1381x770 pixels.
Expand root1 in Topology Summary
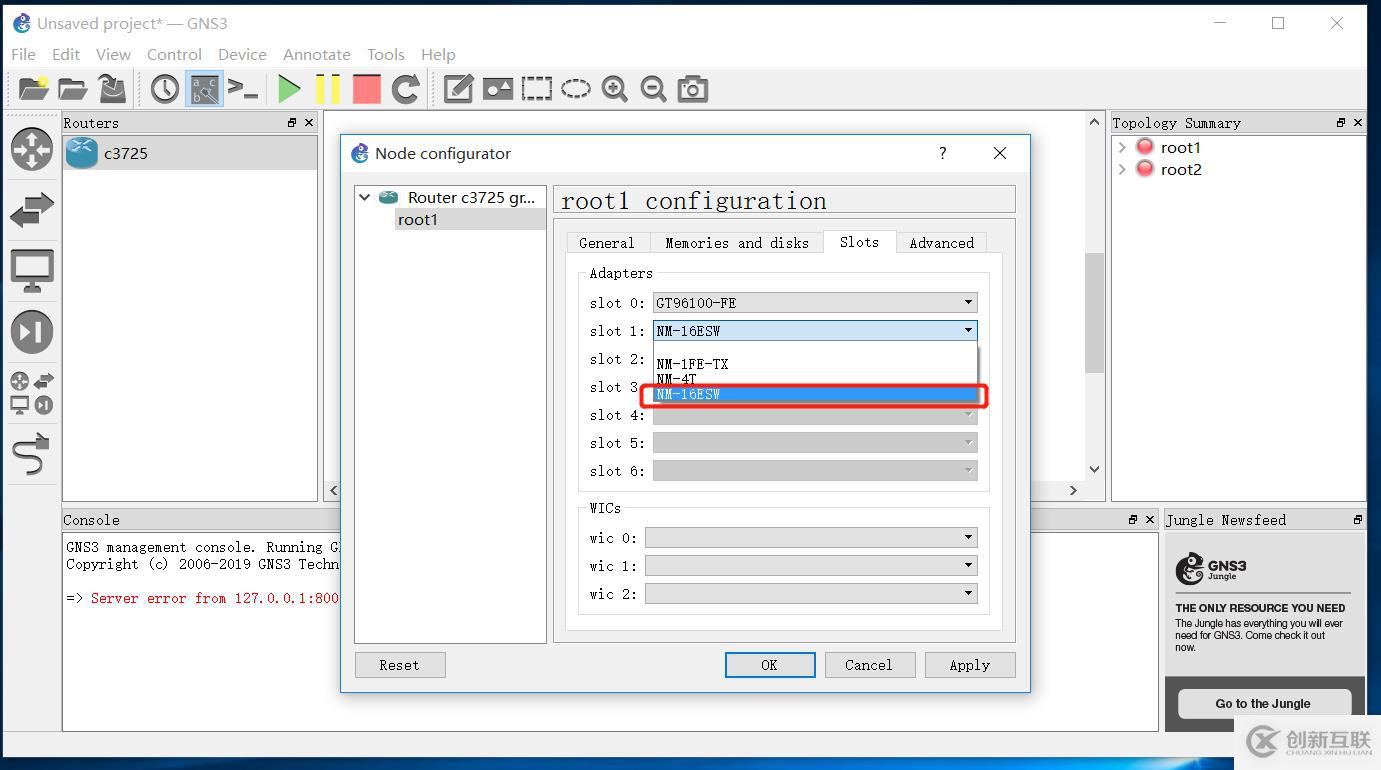click(x=1122, y=147)
